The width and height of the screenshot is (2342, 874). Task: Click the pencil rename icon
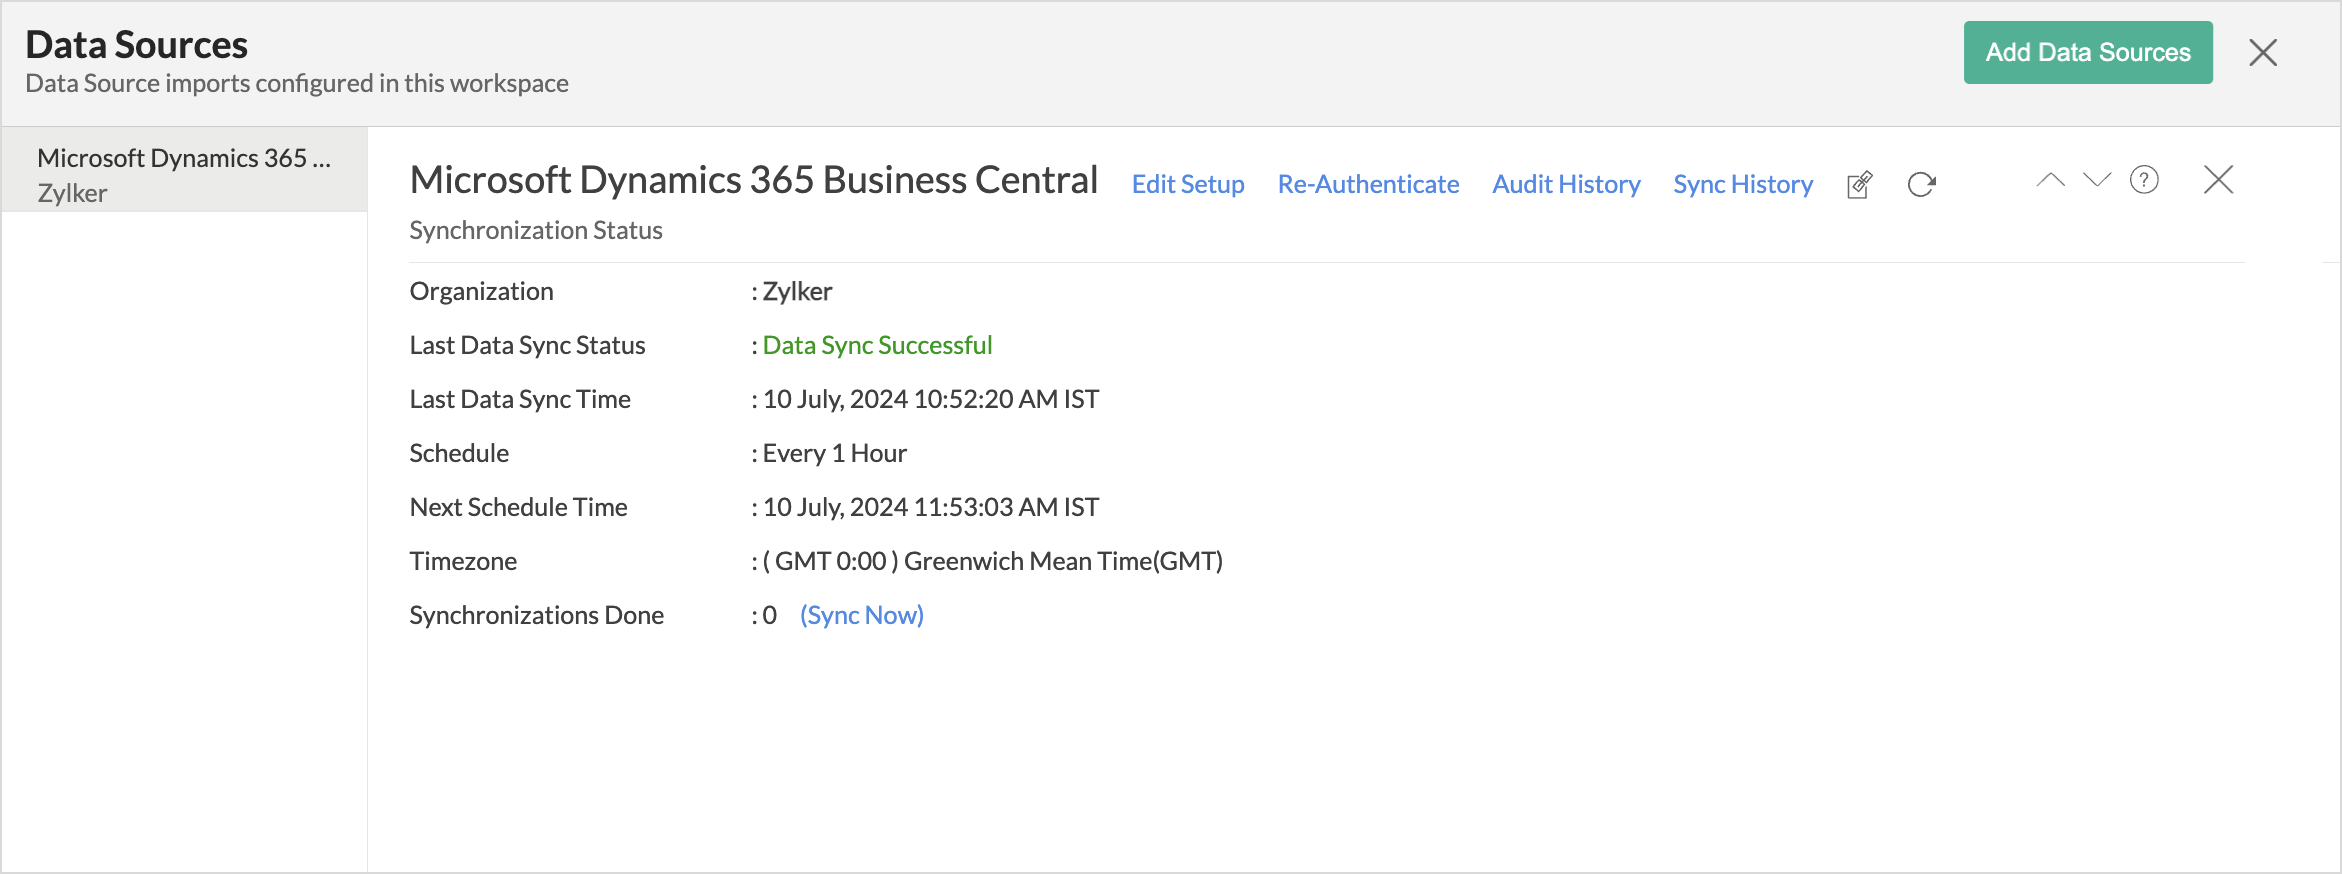click(x=1859, y=185)
